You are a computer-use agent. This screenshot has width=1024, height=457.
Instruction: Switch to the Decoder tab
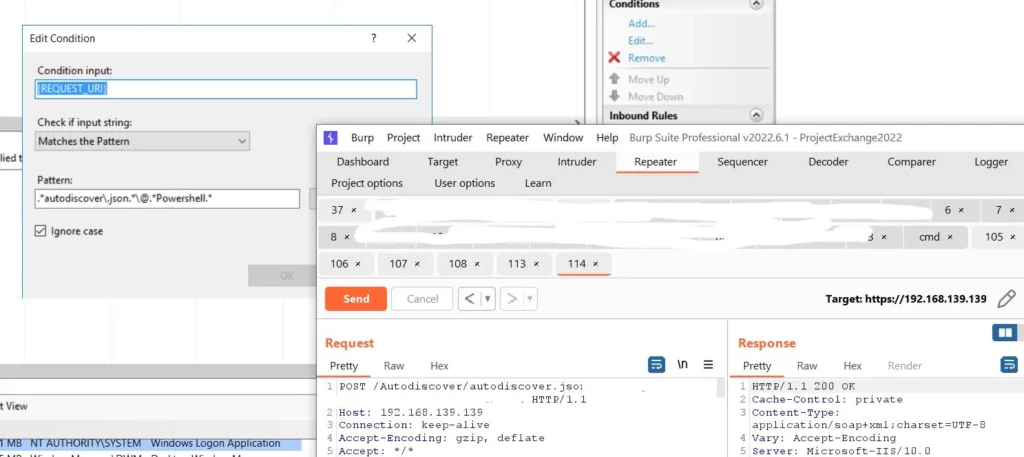tap(828, 162)
